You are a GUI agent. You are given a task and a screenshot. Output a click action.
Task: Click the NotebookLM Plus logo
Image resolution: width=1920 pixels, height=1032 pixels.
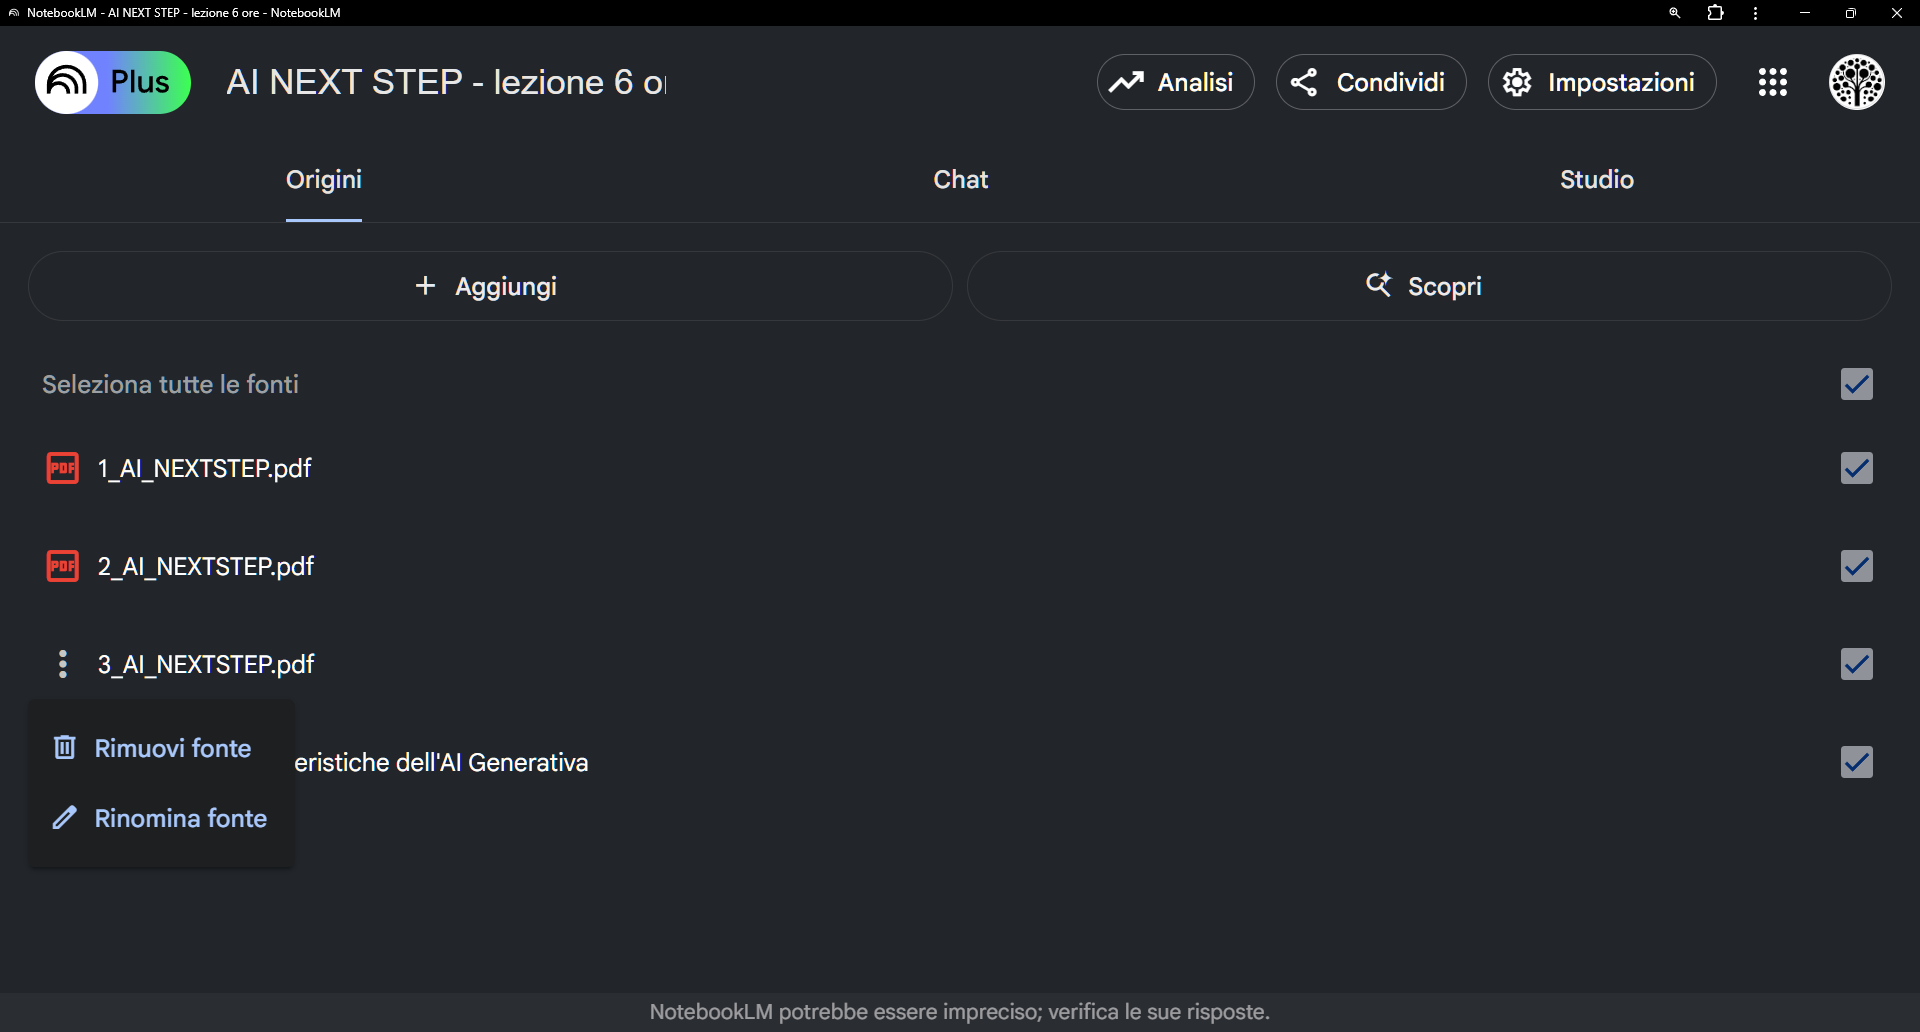click(x=112, y=82)
